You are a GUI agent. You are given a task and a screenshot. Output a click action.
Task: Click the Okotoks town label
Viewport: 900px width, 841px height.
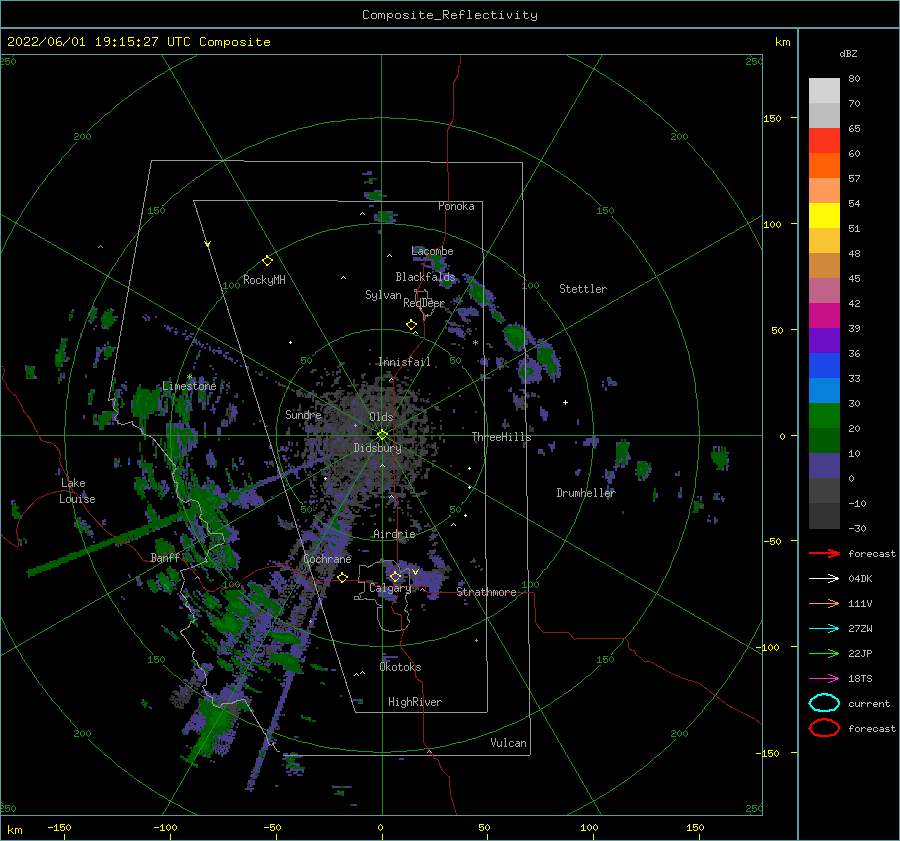400,667
